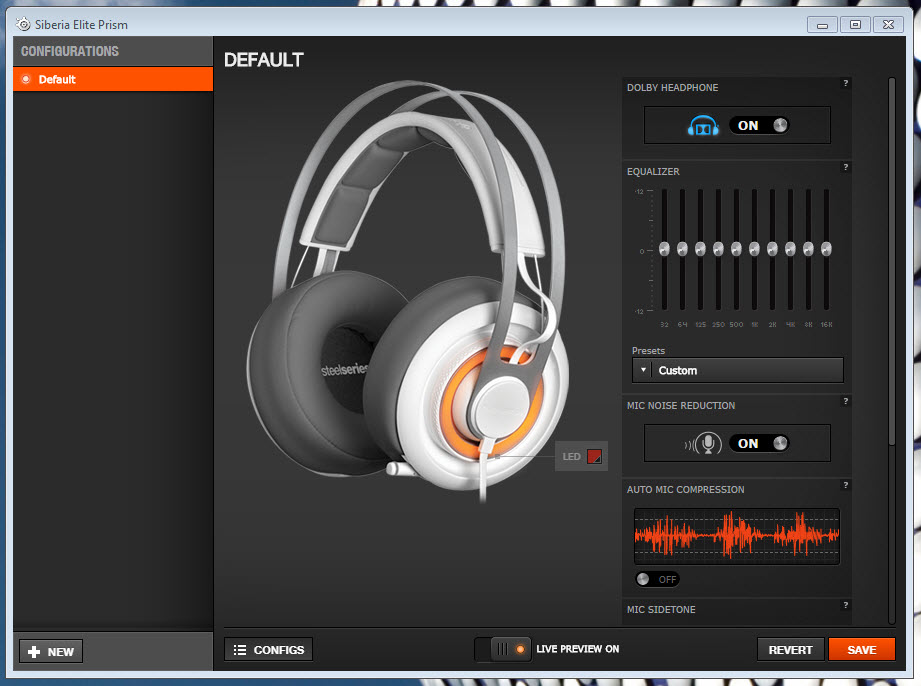The width and height of the screenshot is (921, 686).
Task: Click the 125 Hz equalizer slider
Action: point(700,250)
